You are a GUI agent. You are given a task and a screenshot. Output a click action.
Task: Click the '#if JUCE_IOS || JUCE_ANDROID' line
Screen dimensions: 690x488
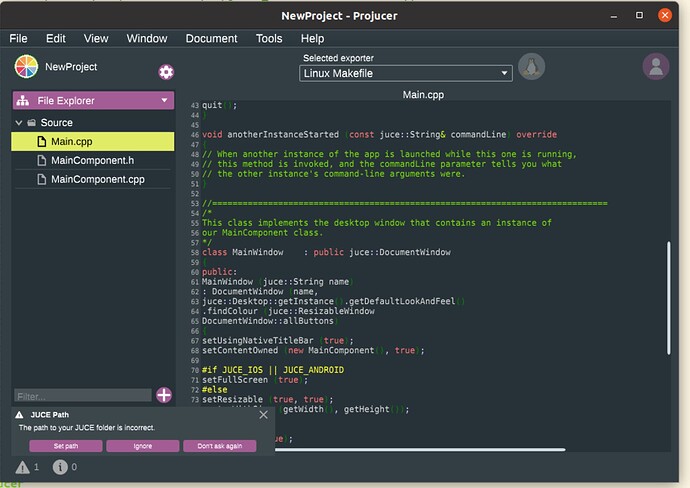[273, 370]
